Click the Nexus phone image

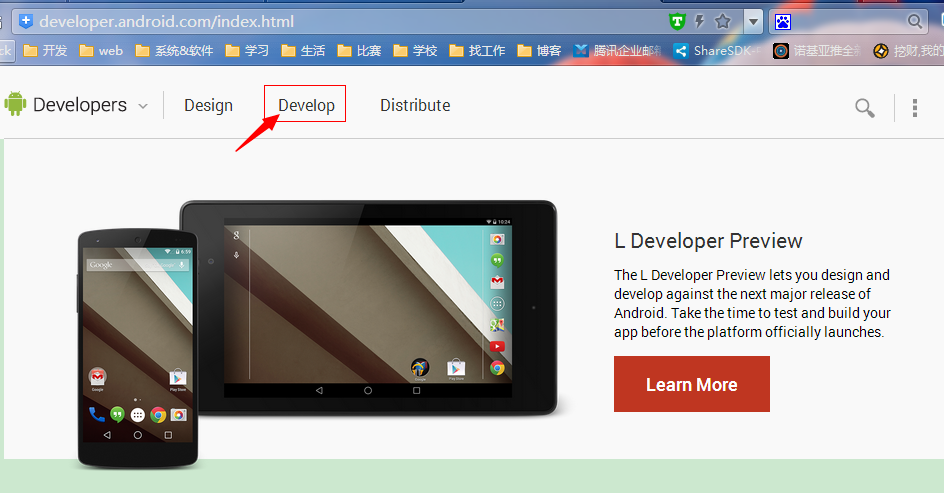pyautogui.click(x=137, y=349)
